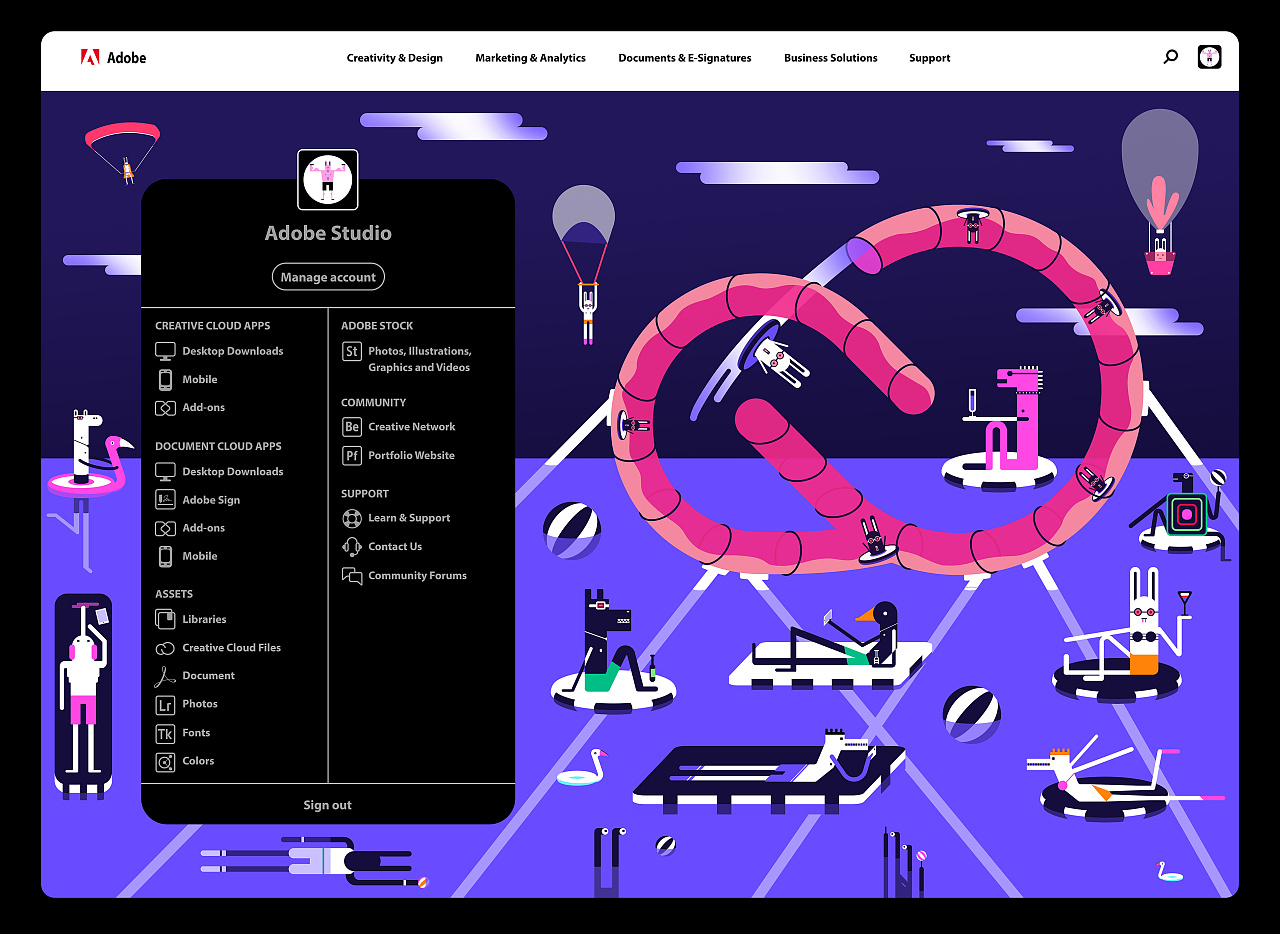The image size is (1280, 934).
Task: Open the search magnifier icon
Action: point(1170,57)
